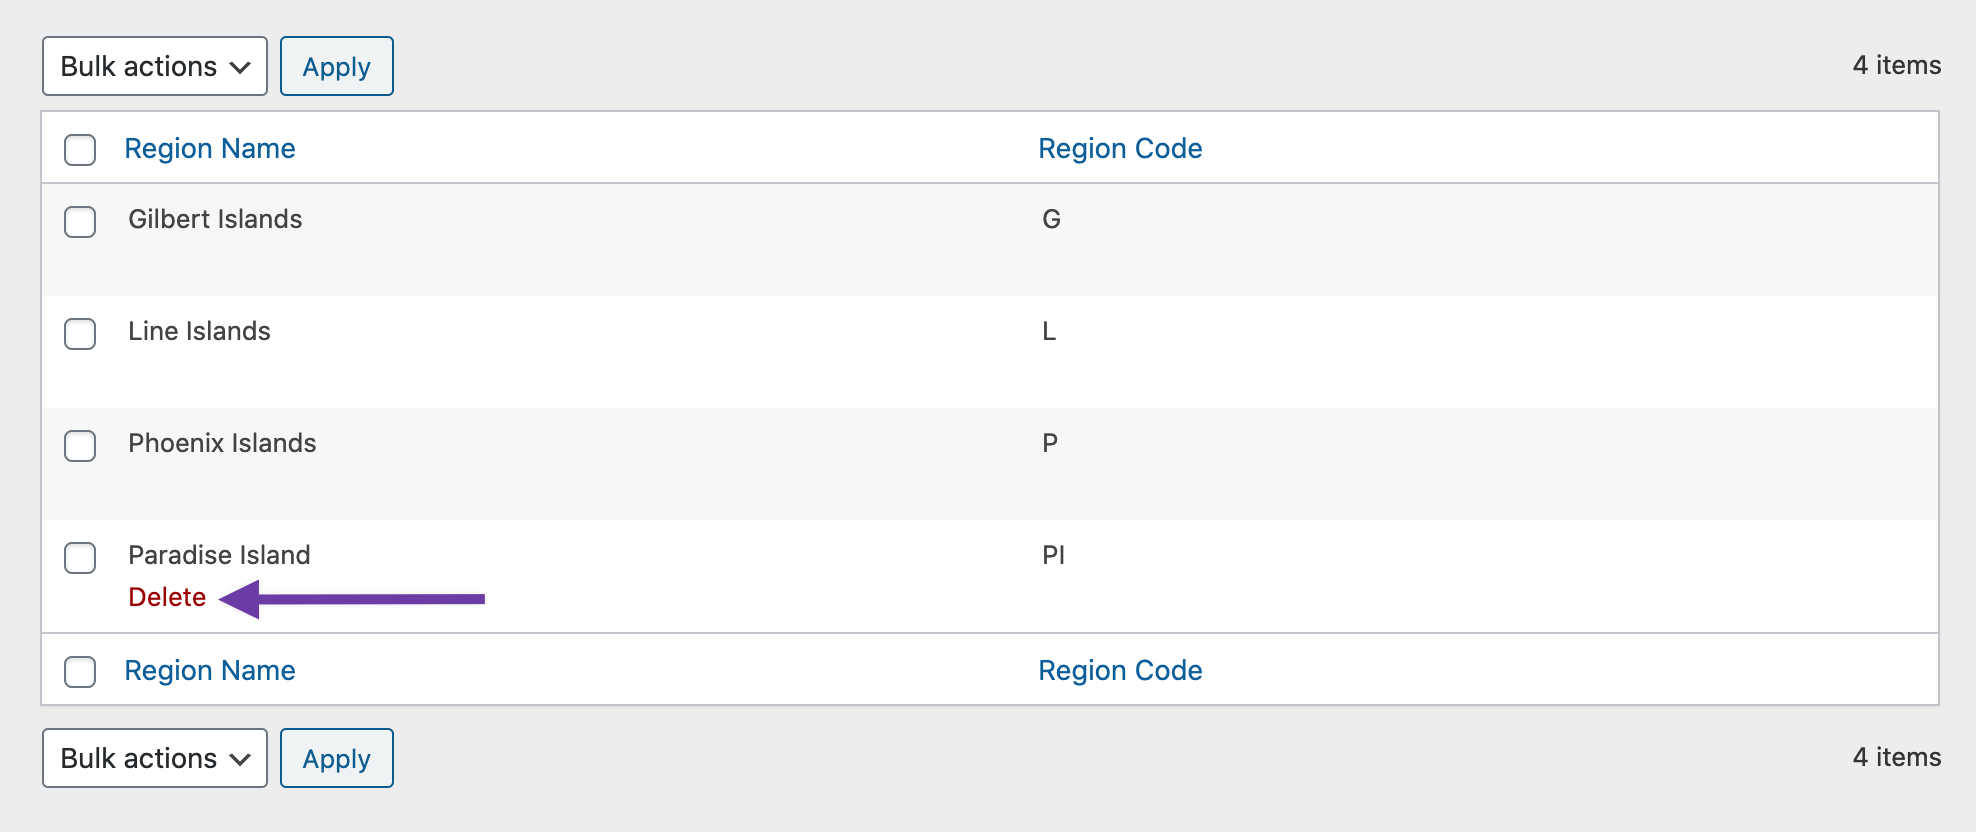Sort by the Region Name column header

point(210,148)
